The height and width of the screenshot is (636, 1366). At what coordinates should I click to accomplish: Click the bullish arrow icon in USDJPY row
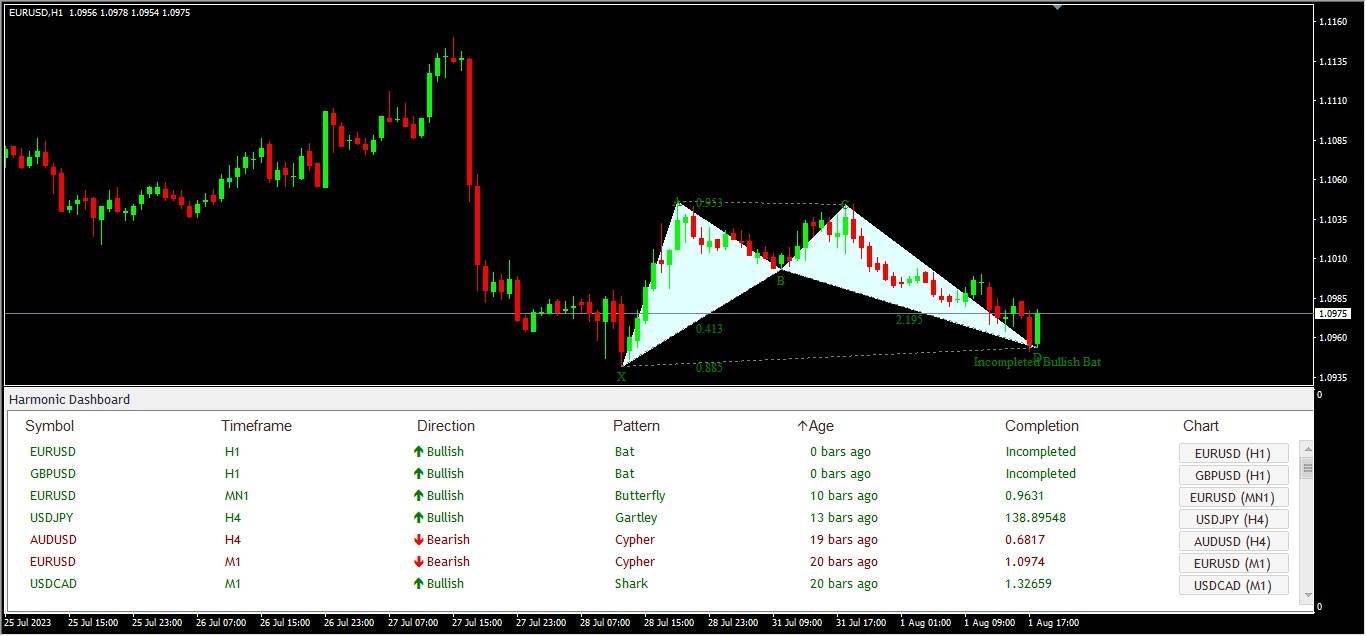coord(419,518)
